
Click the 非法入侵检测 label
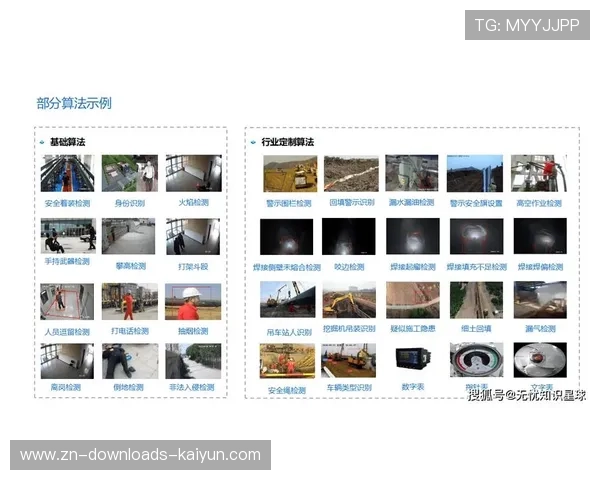[x=192, y=387]
